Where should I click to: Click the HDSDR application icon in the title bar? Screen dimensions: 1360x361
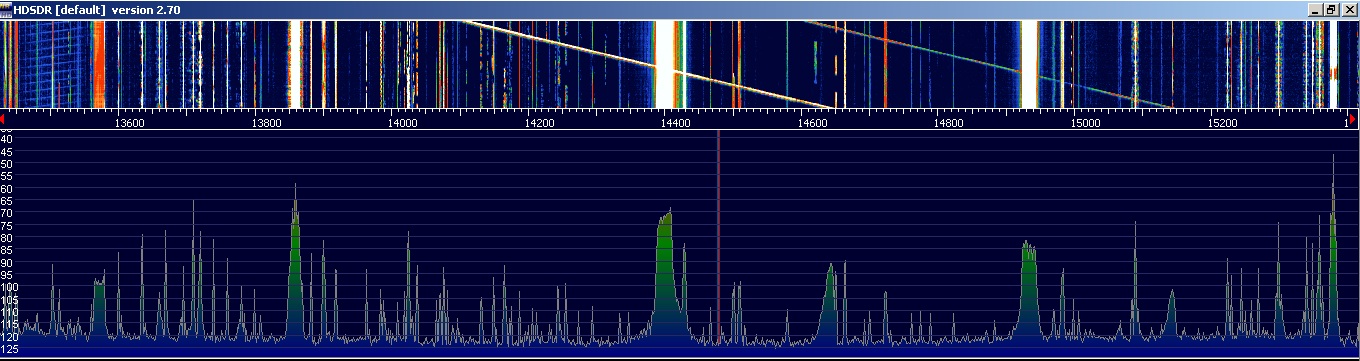7,9
